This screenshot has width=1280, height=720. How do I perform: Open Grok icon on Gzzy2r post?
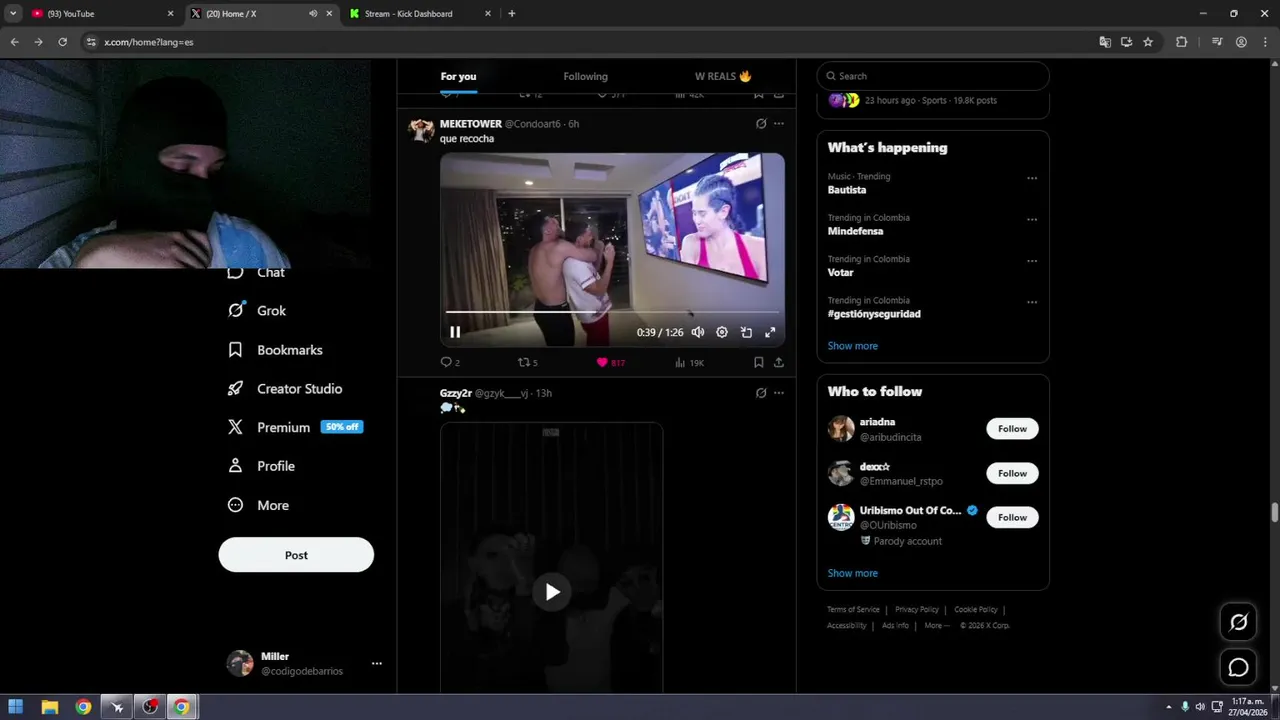pos(761,393)
